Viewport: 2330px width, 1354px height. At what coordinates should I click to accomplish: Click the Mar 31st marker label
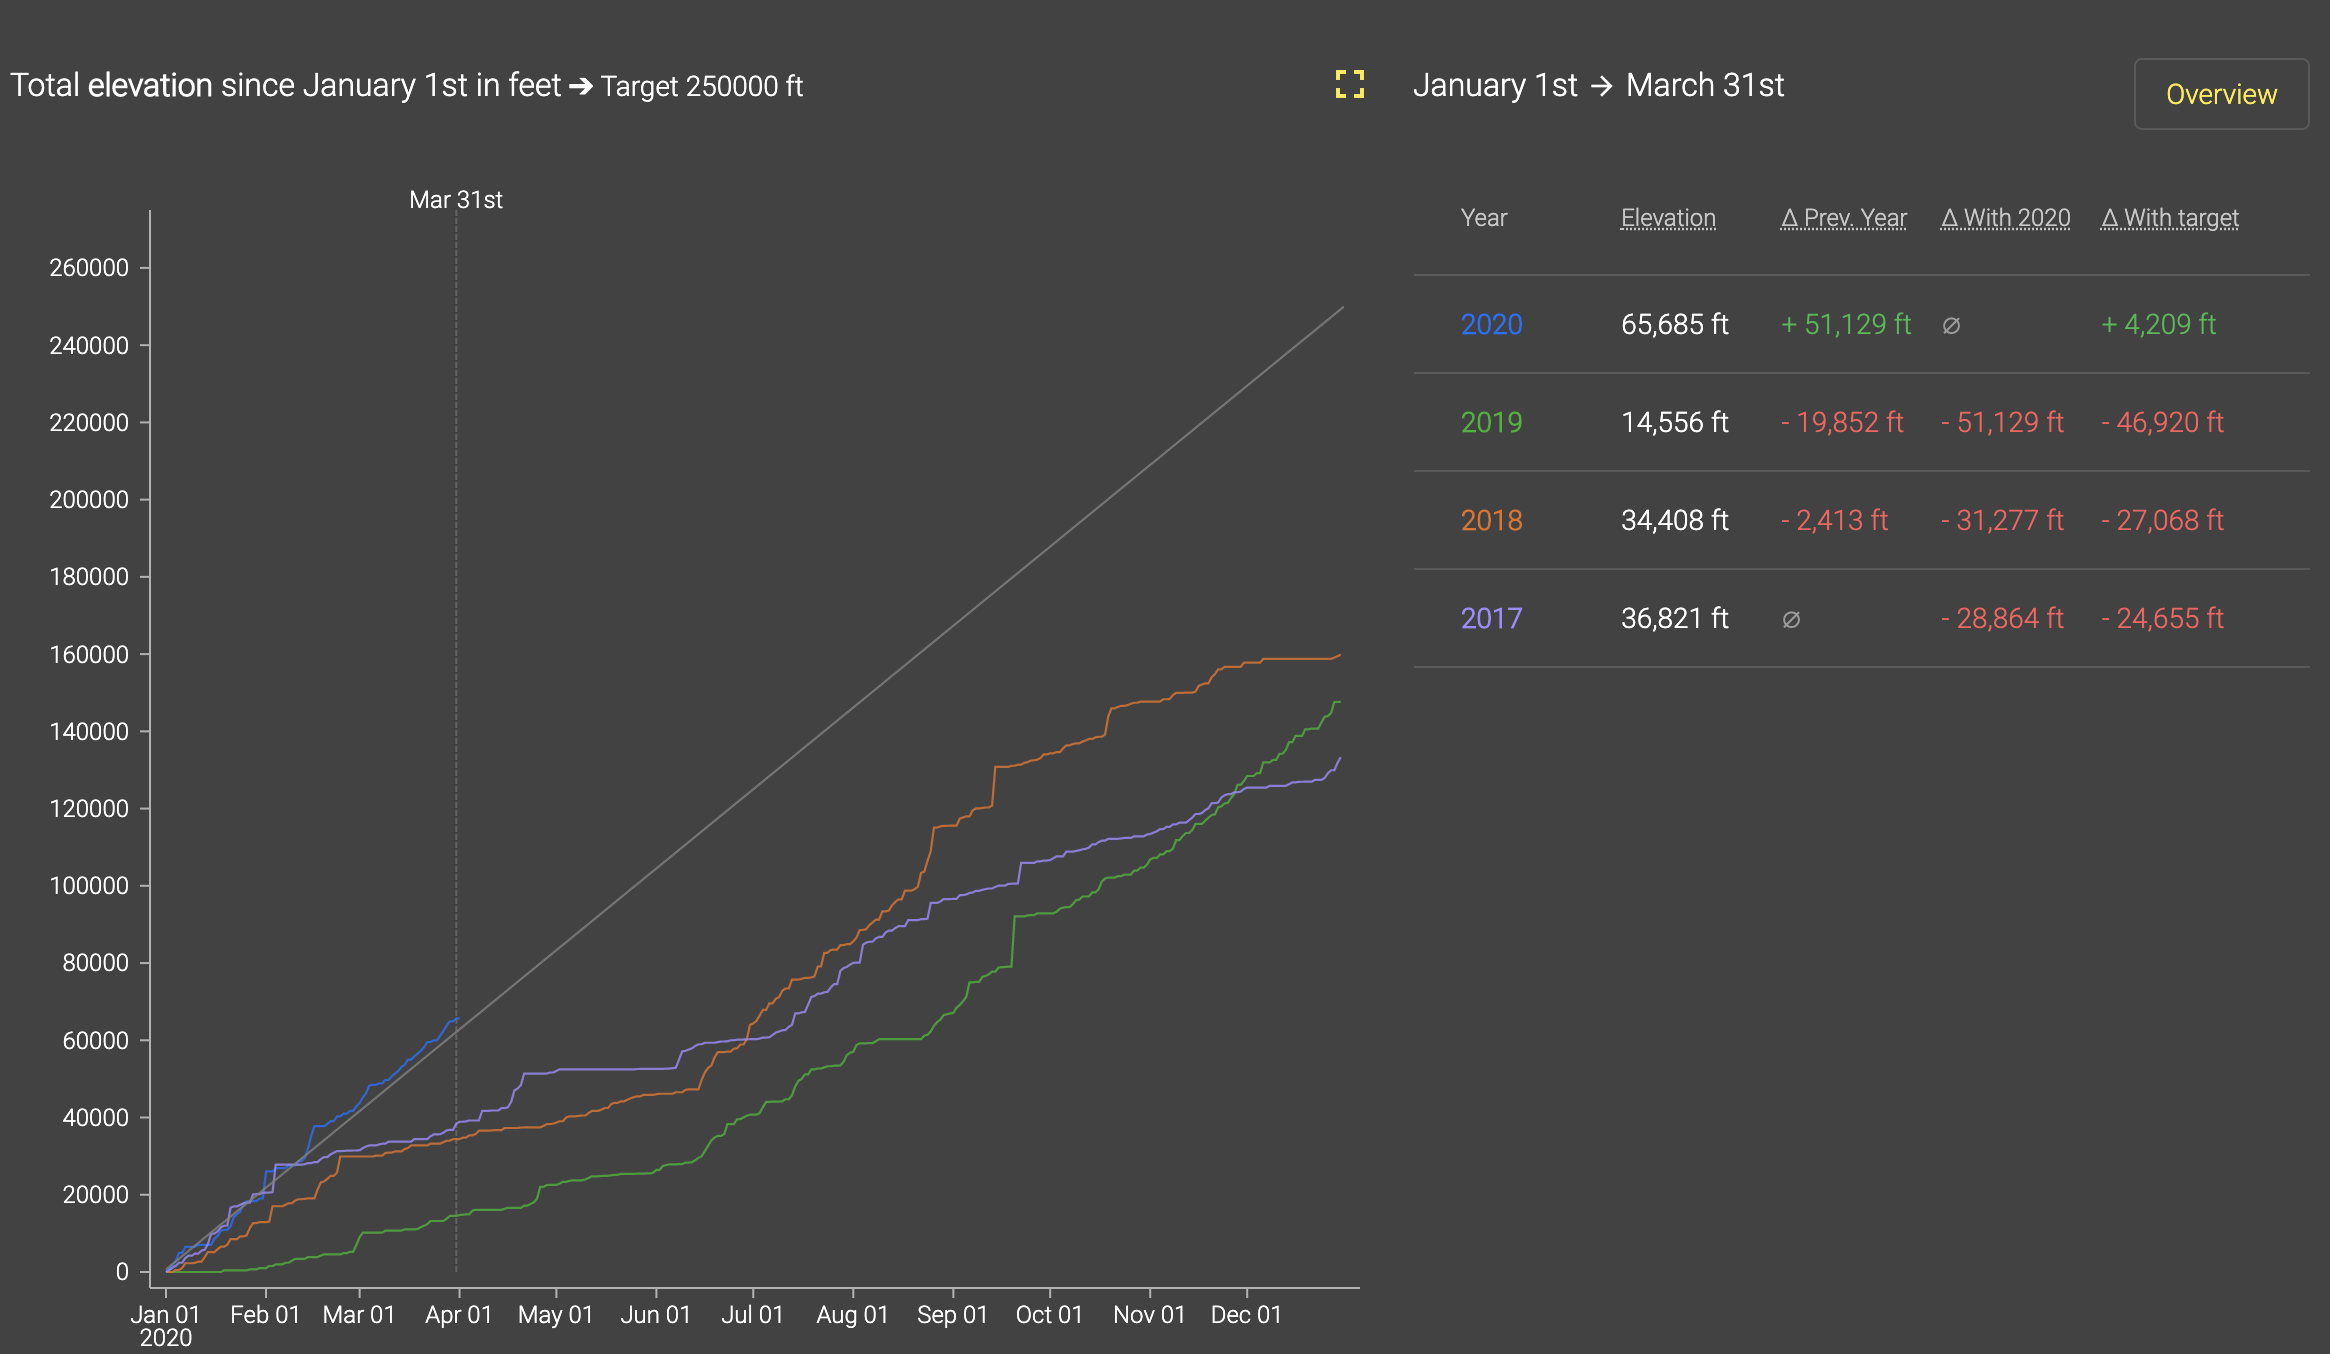click(x=456, y=200)
